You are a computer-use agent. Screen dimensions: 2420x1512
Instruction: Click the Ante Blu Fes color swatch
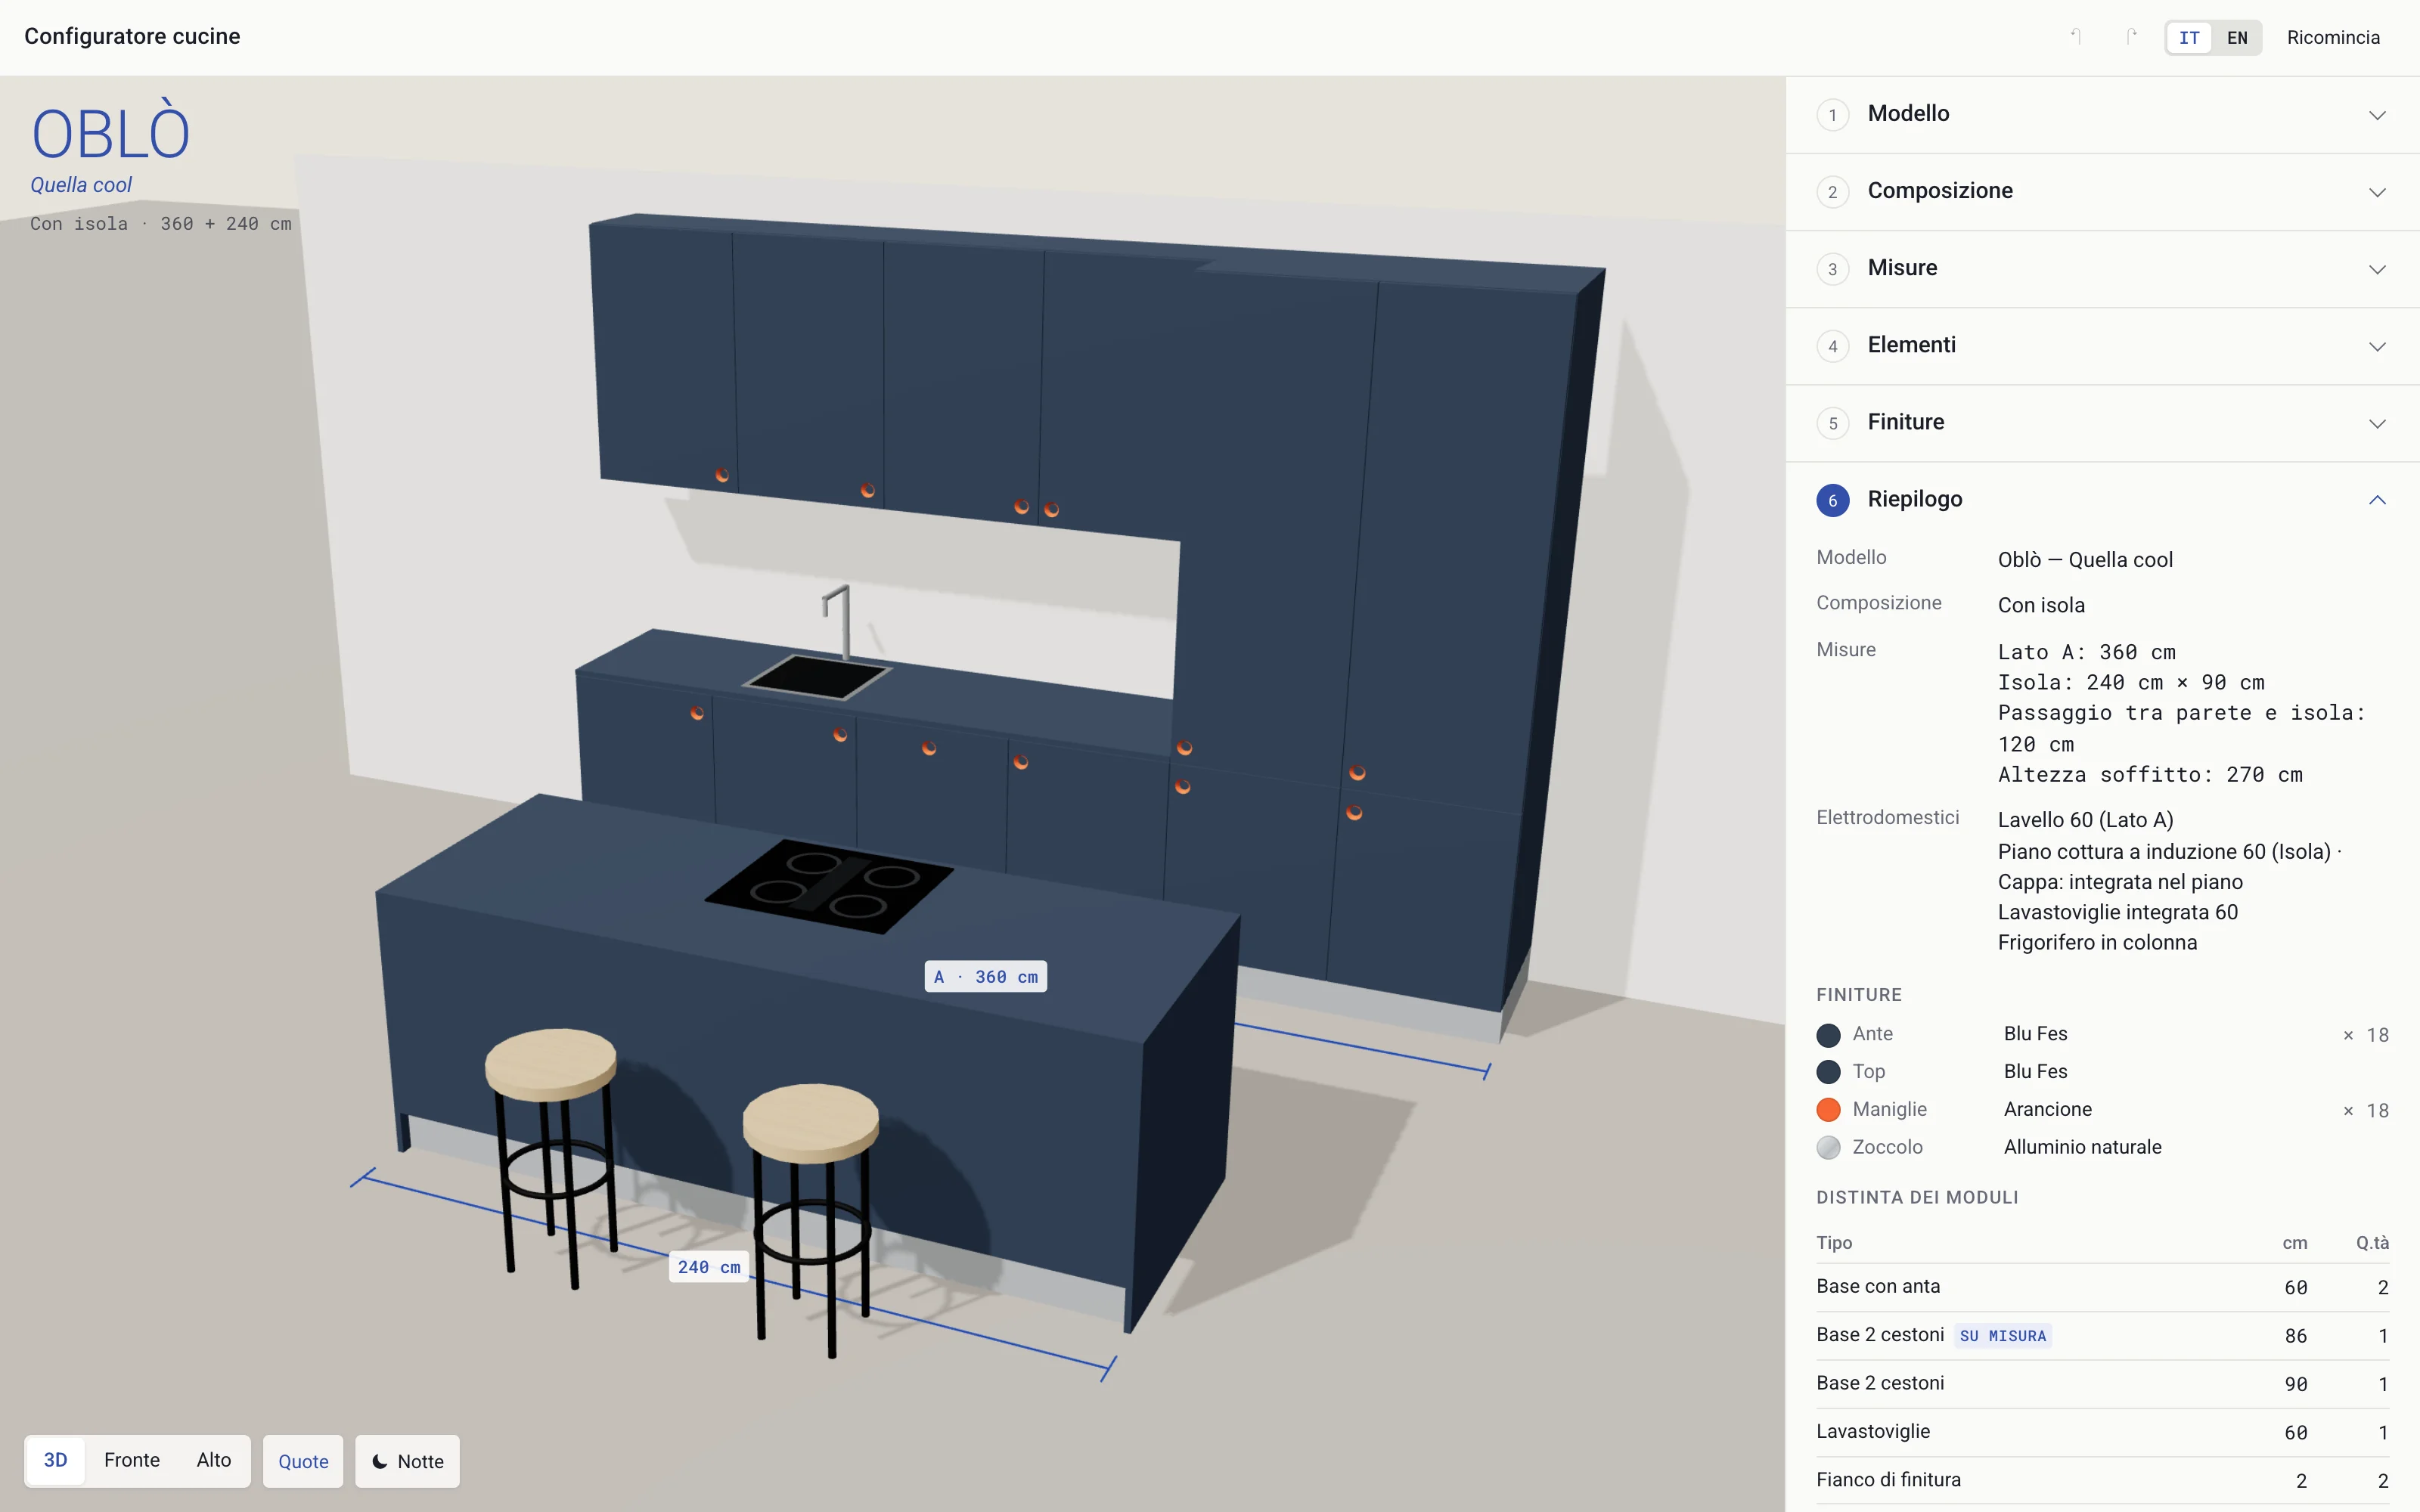point(1828,1035)
